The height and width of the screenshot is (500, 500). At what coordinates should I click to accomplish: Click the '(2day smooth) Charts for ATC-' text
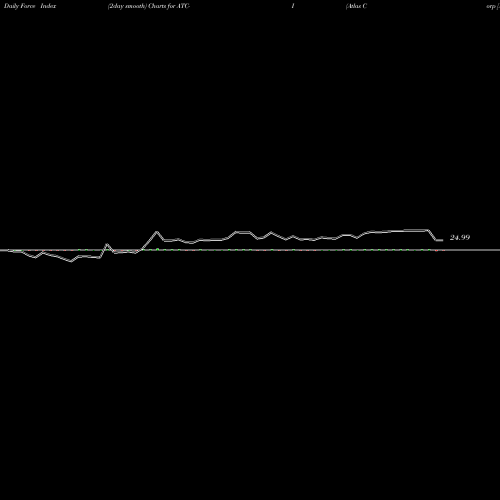click(149, 6)
